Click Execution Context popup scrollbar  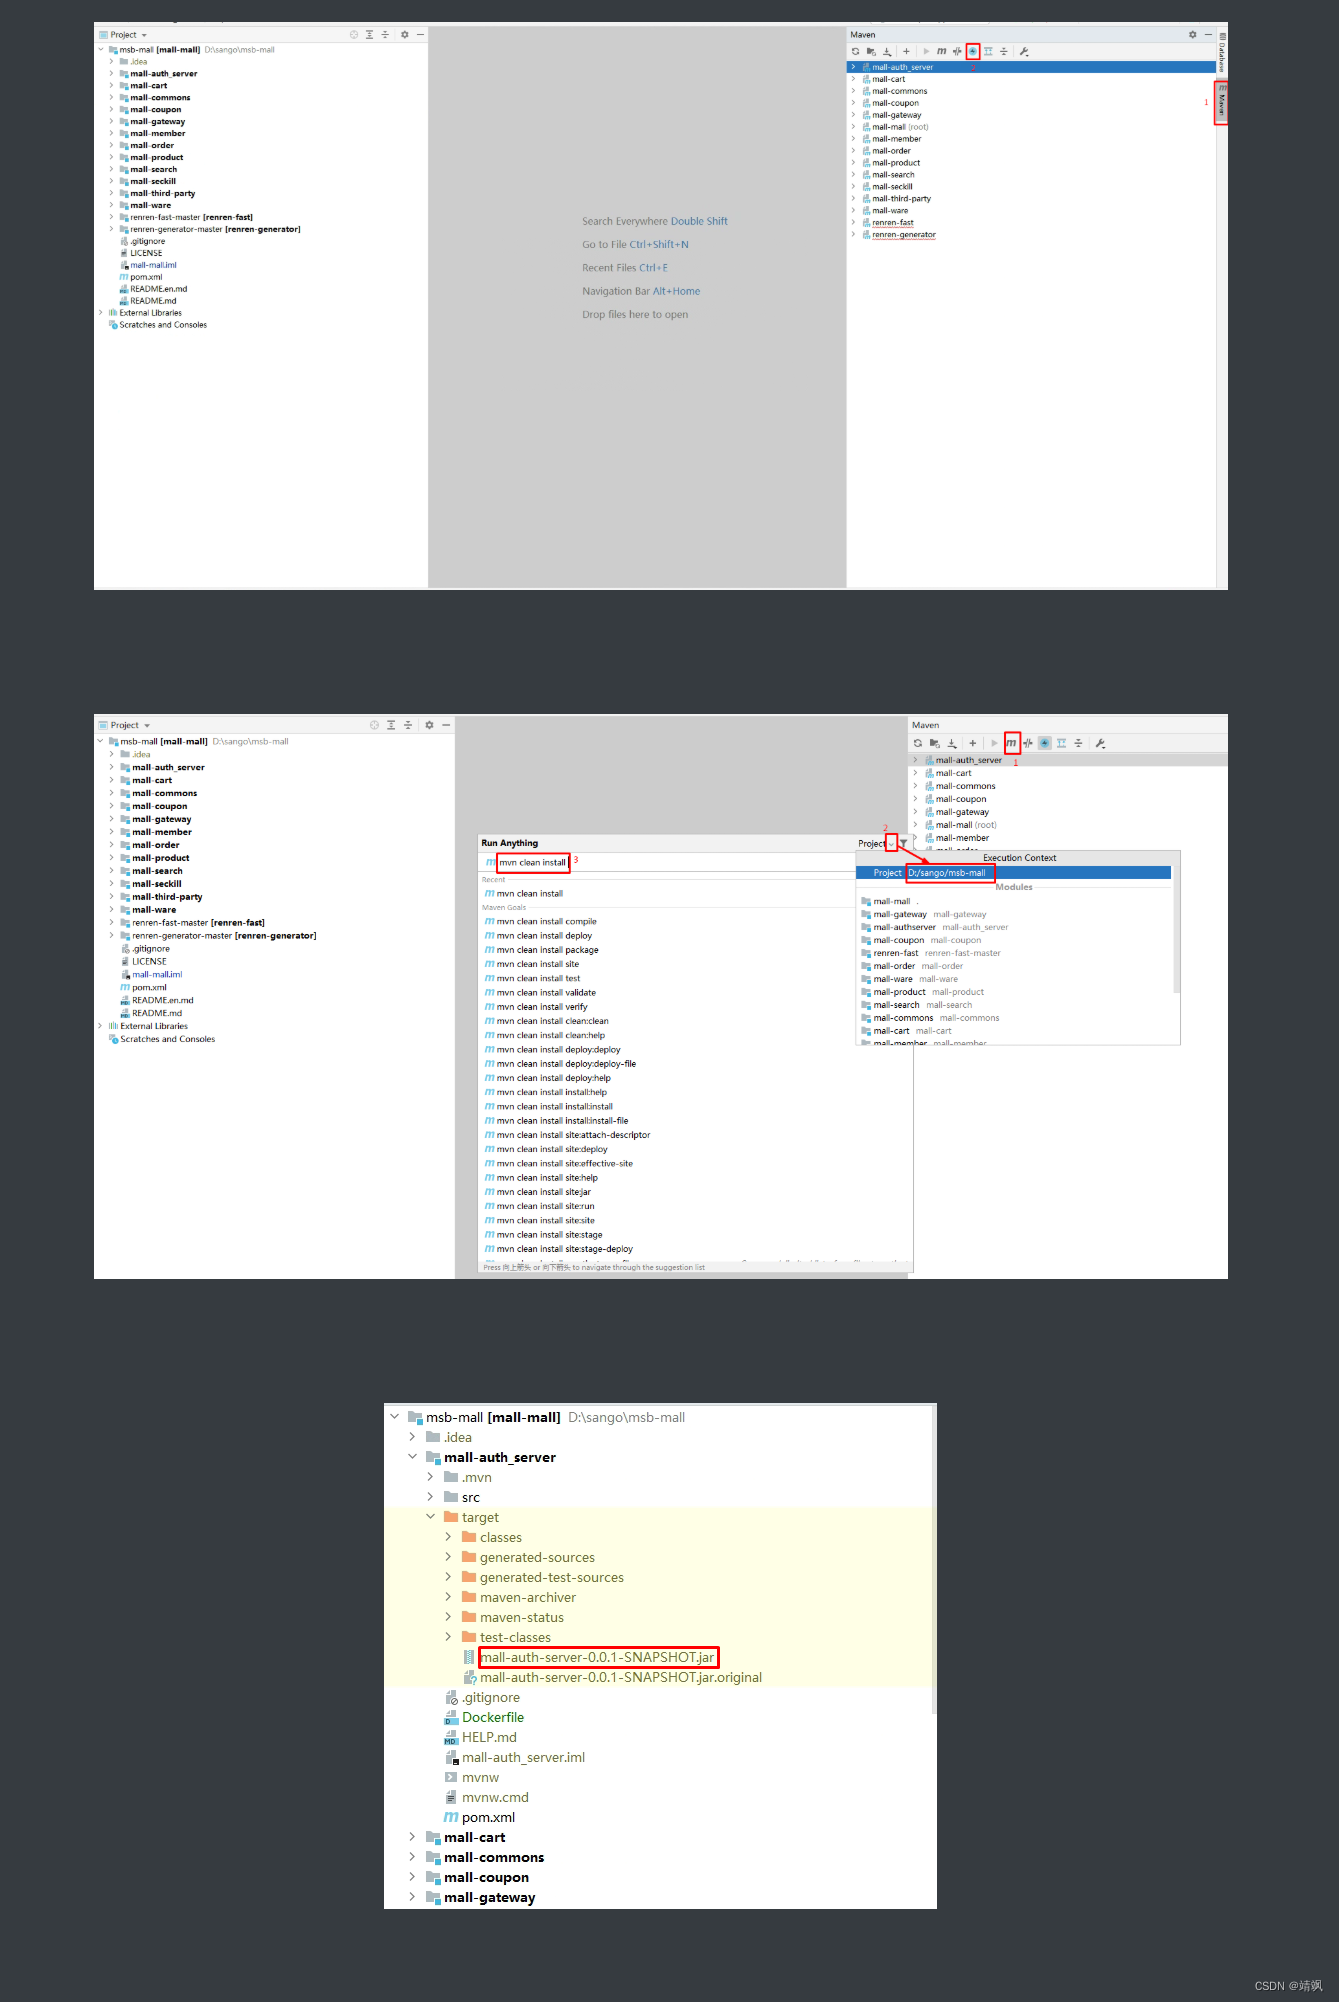pyautogui.click(x=1176, y=930)
